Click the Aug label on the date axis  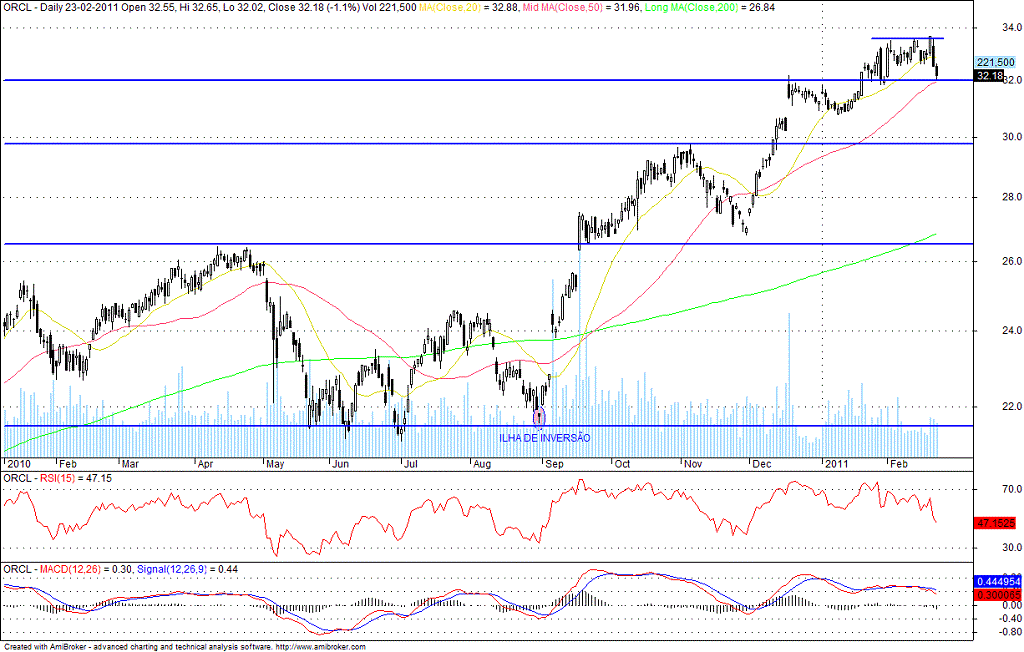click(x=482, y=464)
